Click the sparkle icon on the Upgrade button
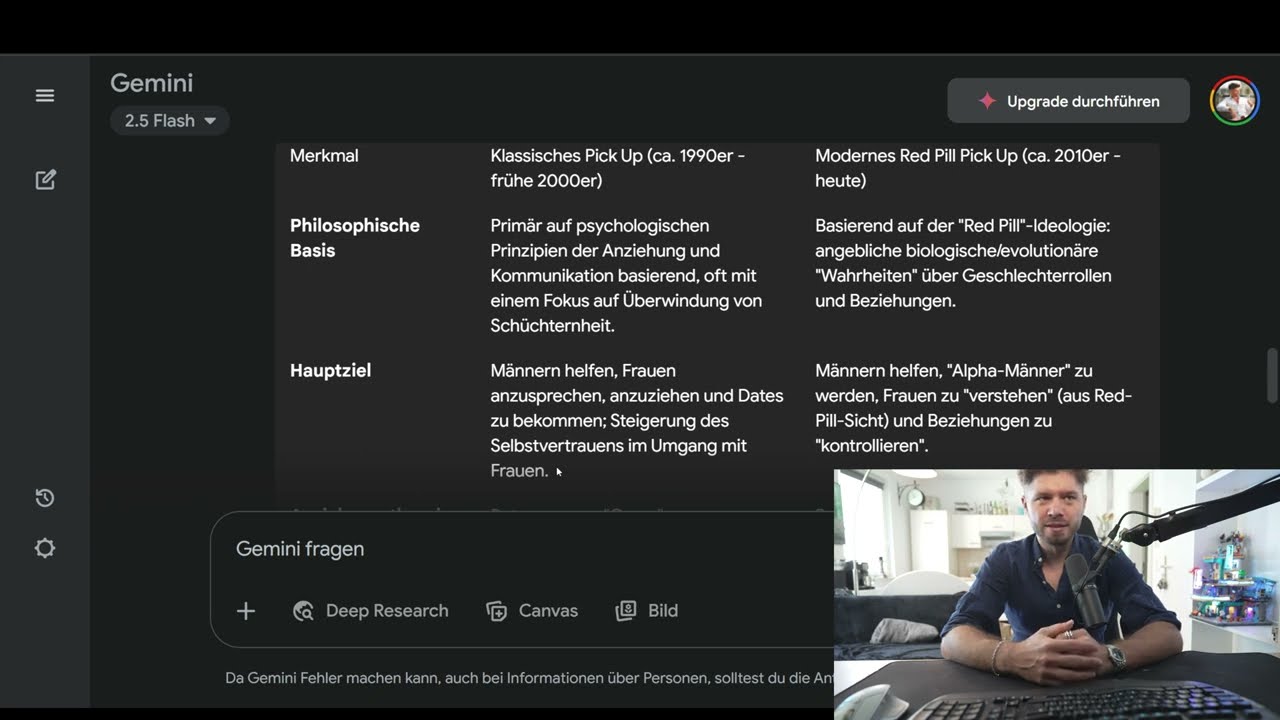This screenshot has height=720, width=1280. tap(987, 101)
